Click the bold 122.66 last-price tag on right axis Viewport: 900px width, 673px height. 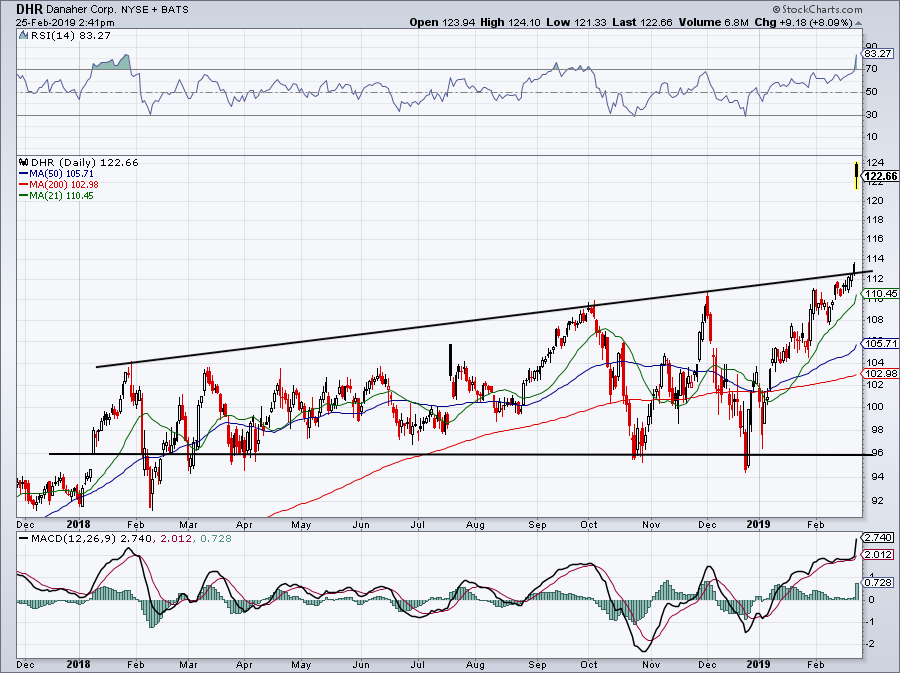coord(881,176)
